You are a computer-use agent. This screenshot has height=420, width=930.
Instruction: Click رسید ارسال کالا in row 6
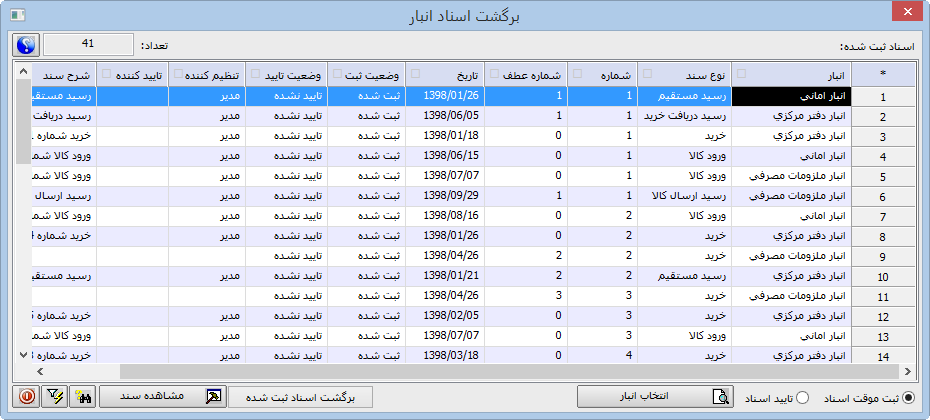click(684, 196)
